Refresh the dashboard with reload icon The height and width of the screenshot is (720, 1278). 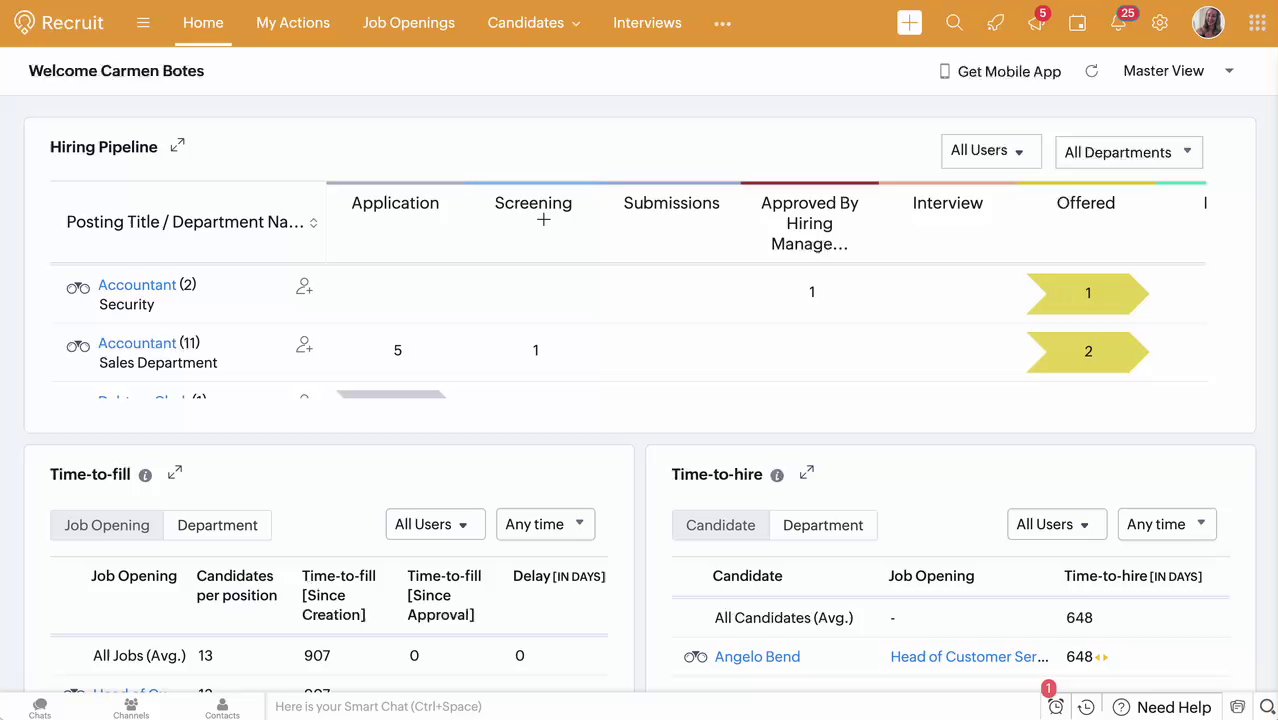click(x=1092, y=71)
